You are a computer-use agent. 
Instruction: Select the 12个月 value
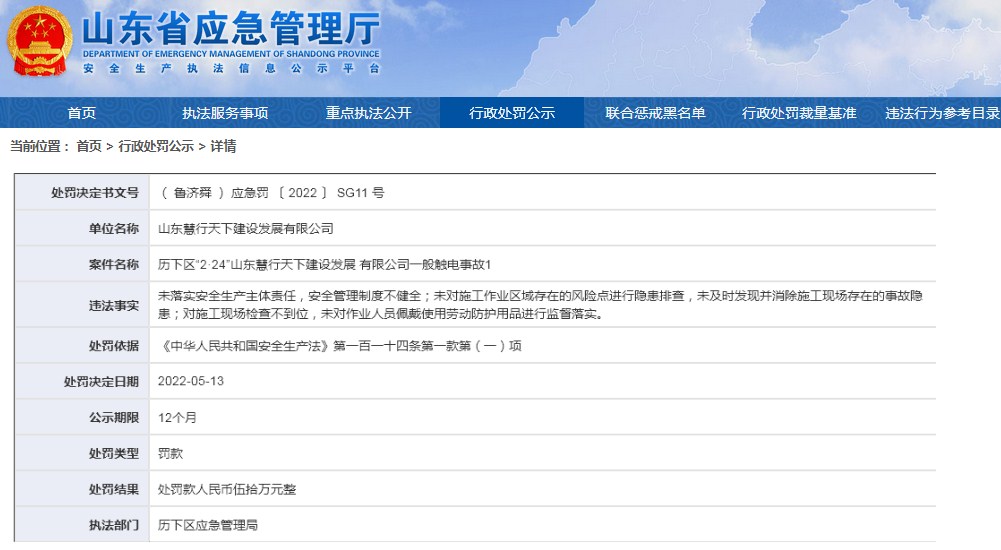click(177, 418)
